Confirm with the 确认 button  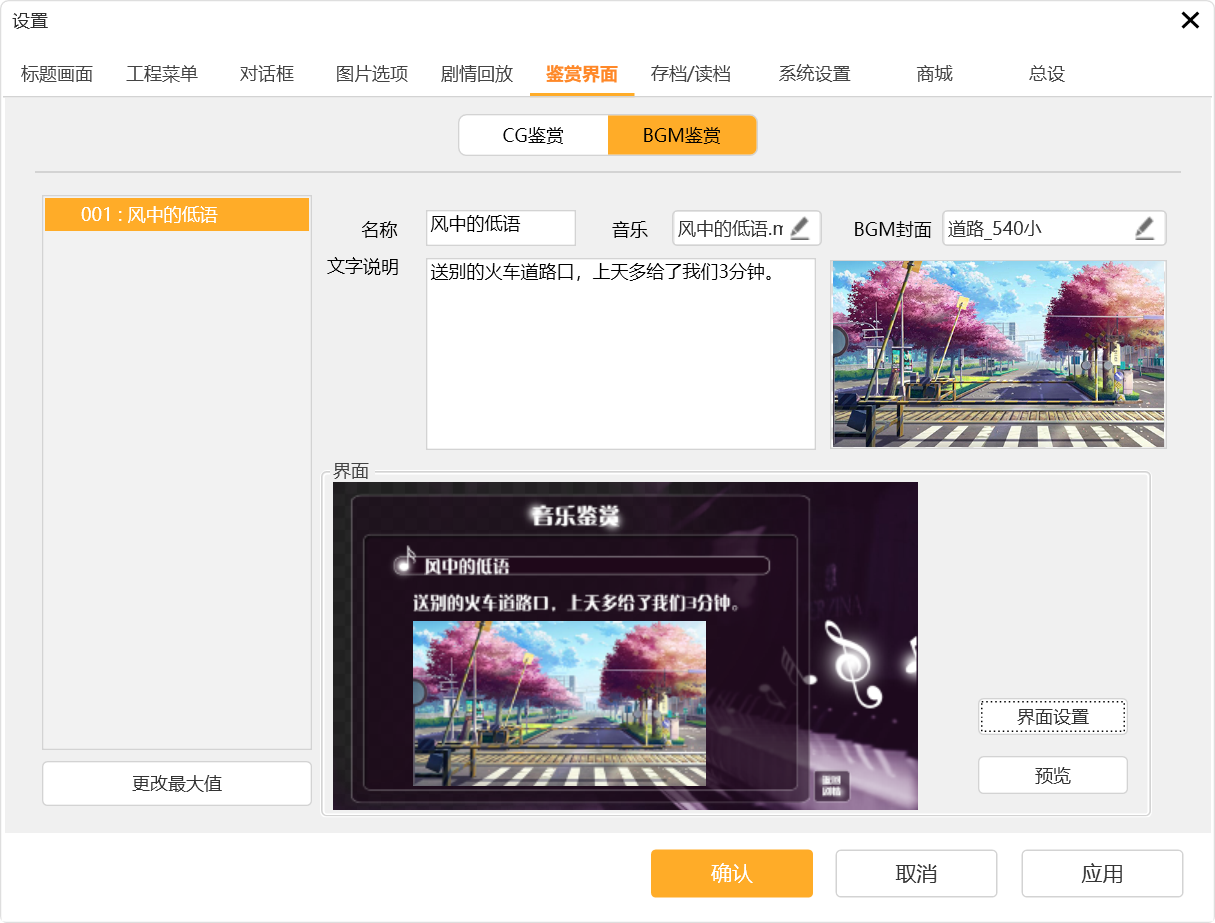(x=731, y=873)
